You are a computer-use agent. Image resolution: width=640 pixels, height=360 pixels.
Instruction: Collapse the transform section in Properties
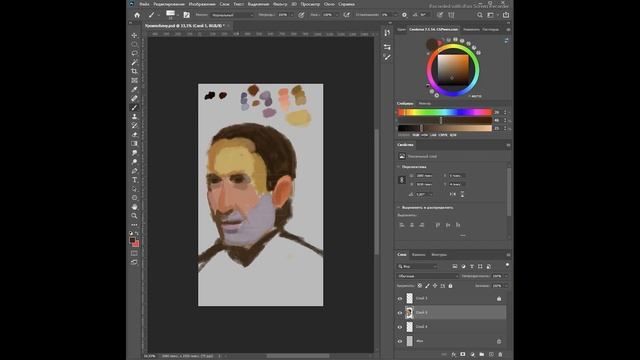(x=399, y=167)
